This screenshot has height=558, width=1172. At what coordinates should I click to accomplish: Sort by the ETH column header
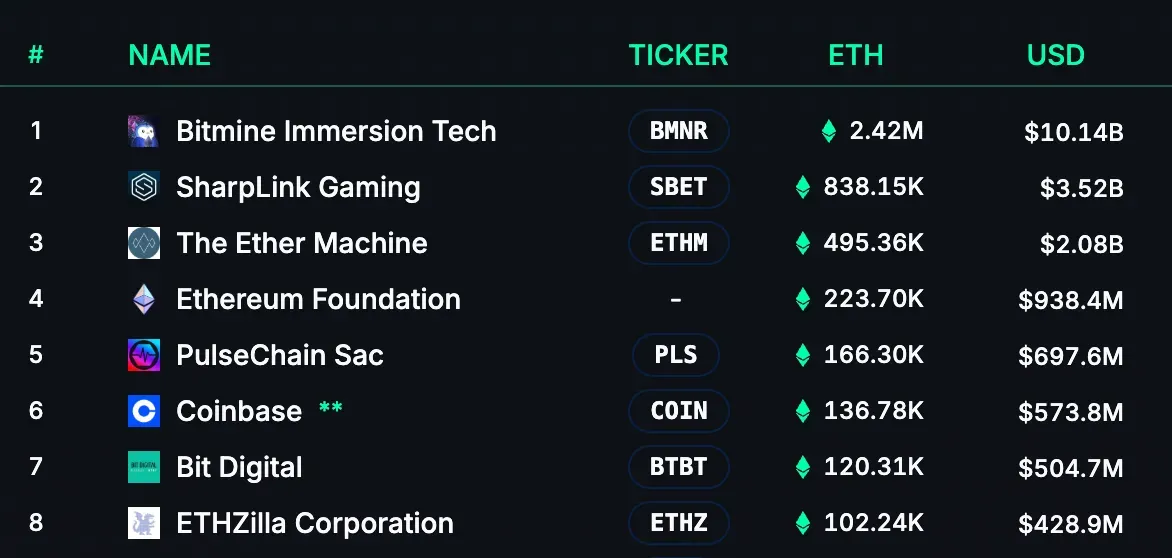pyautogui.click(x=856, y=55)
